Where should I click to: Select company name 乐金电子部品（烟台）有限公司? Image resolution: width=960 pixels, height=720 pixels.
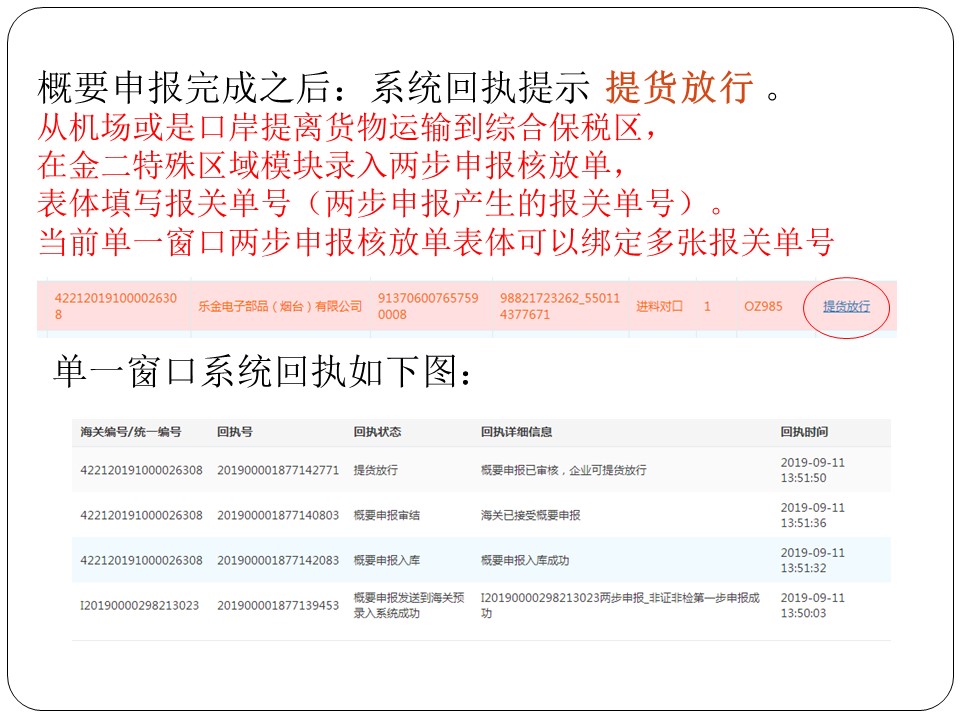coord(280,306)
